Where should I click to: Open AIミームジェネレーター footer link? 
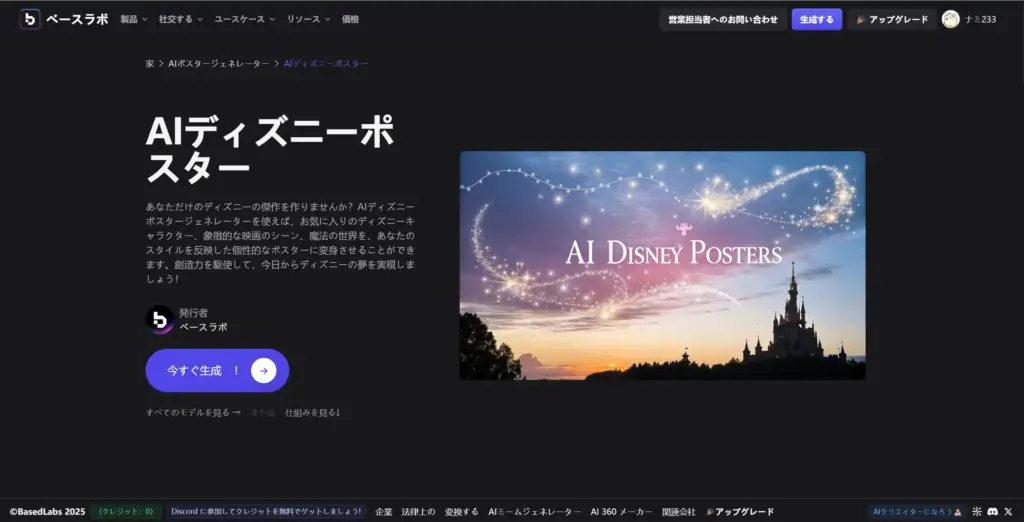pos(535,512)
